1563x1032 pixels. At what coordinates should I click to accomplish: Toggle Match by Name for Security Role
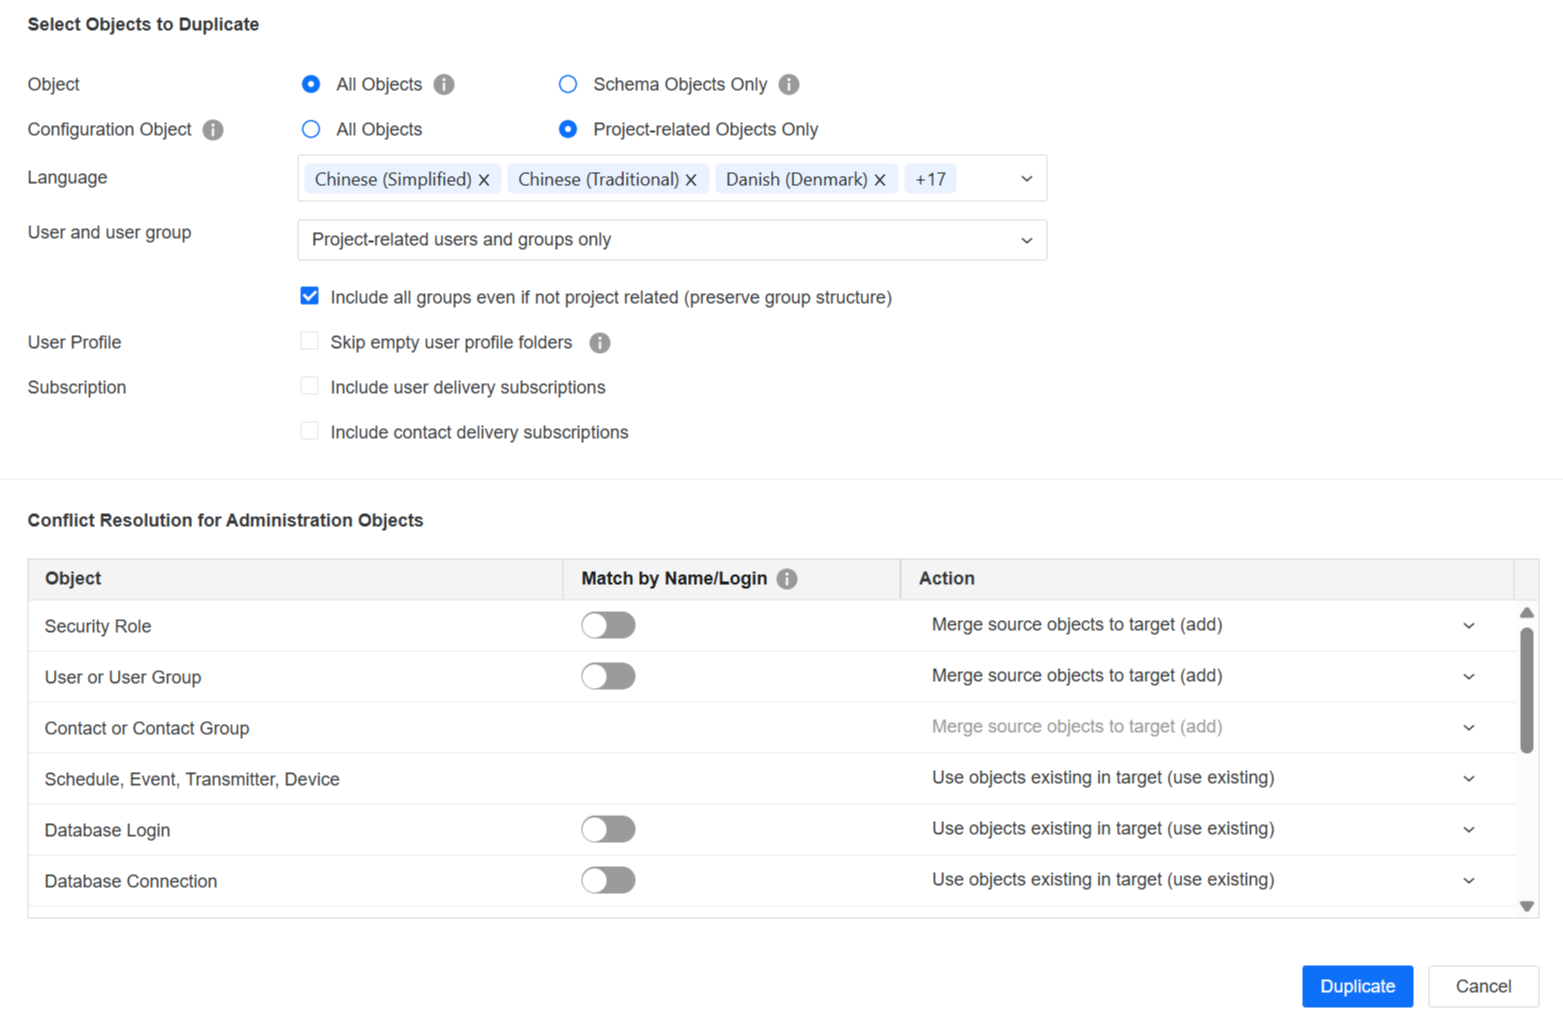[x=608, y=626]
